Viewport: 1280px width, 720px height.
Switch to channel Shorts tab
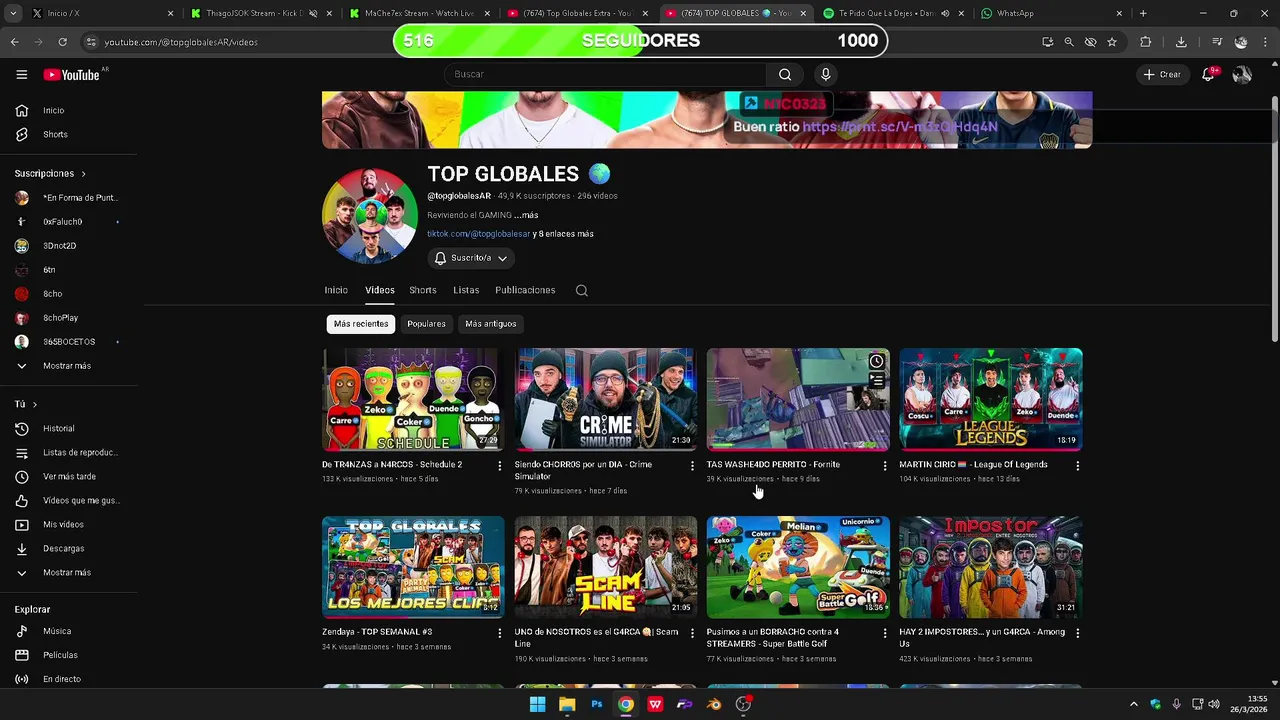423,290
